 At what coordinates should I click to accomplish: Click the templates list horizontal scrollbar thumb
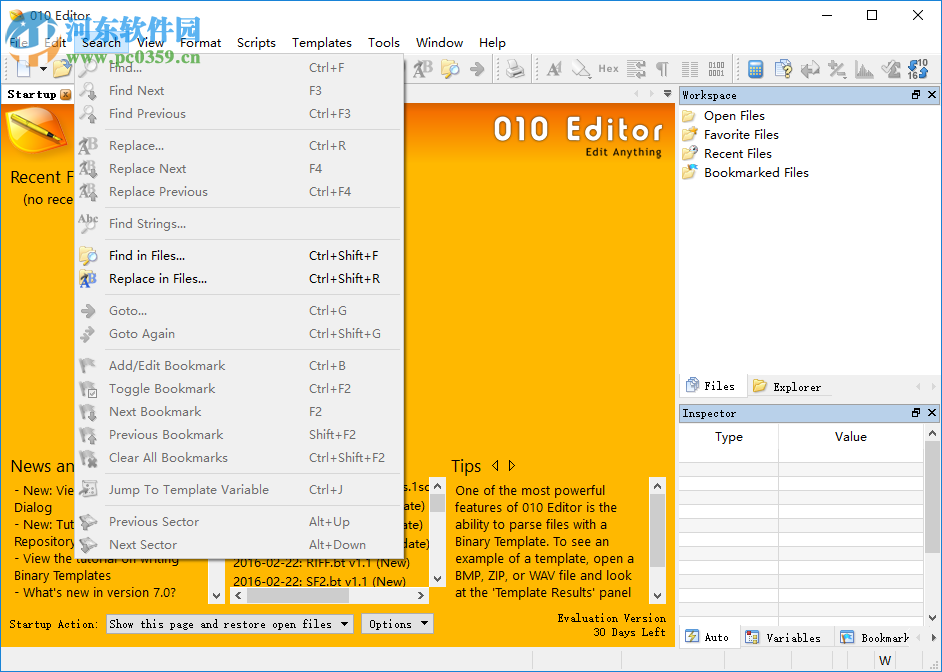[x=297, y=596]
